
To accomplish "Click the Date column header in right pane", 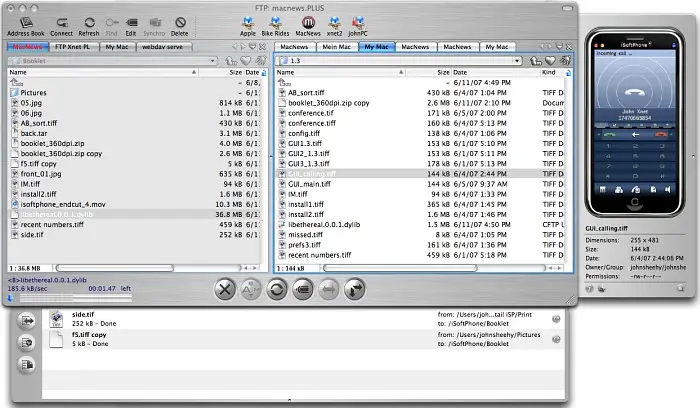I will (495, 72).
